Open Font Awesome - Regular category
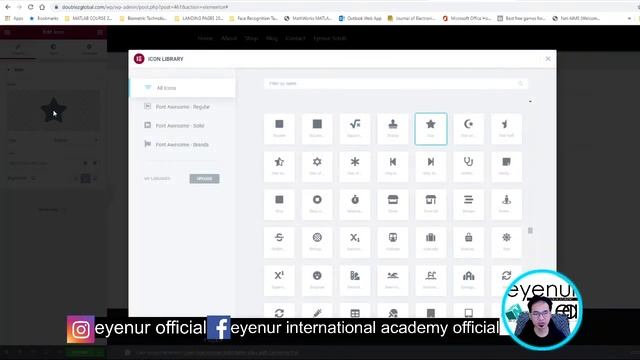 click(182, 107)
